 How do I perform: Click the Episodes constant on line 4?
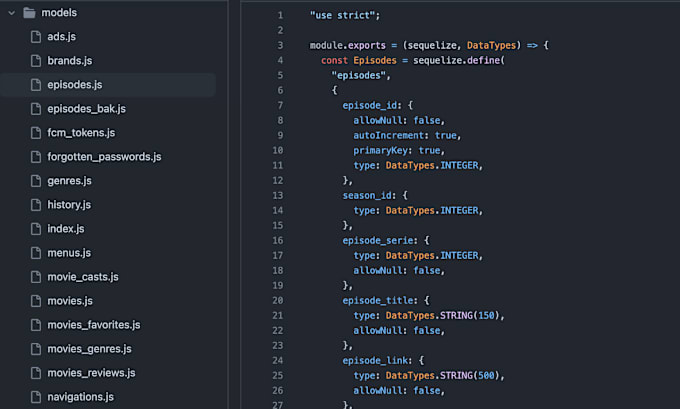(x=375, y=60)
